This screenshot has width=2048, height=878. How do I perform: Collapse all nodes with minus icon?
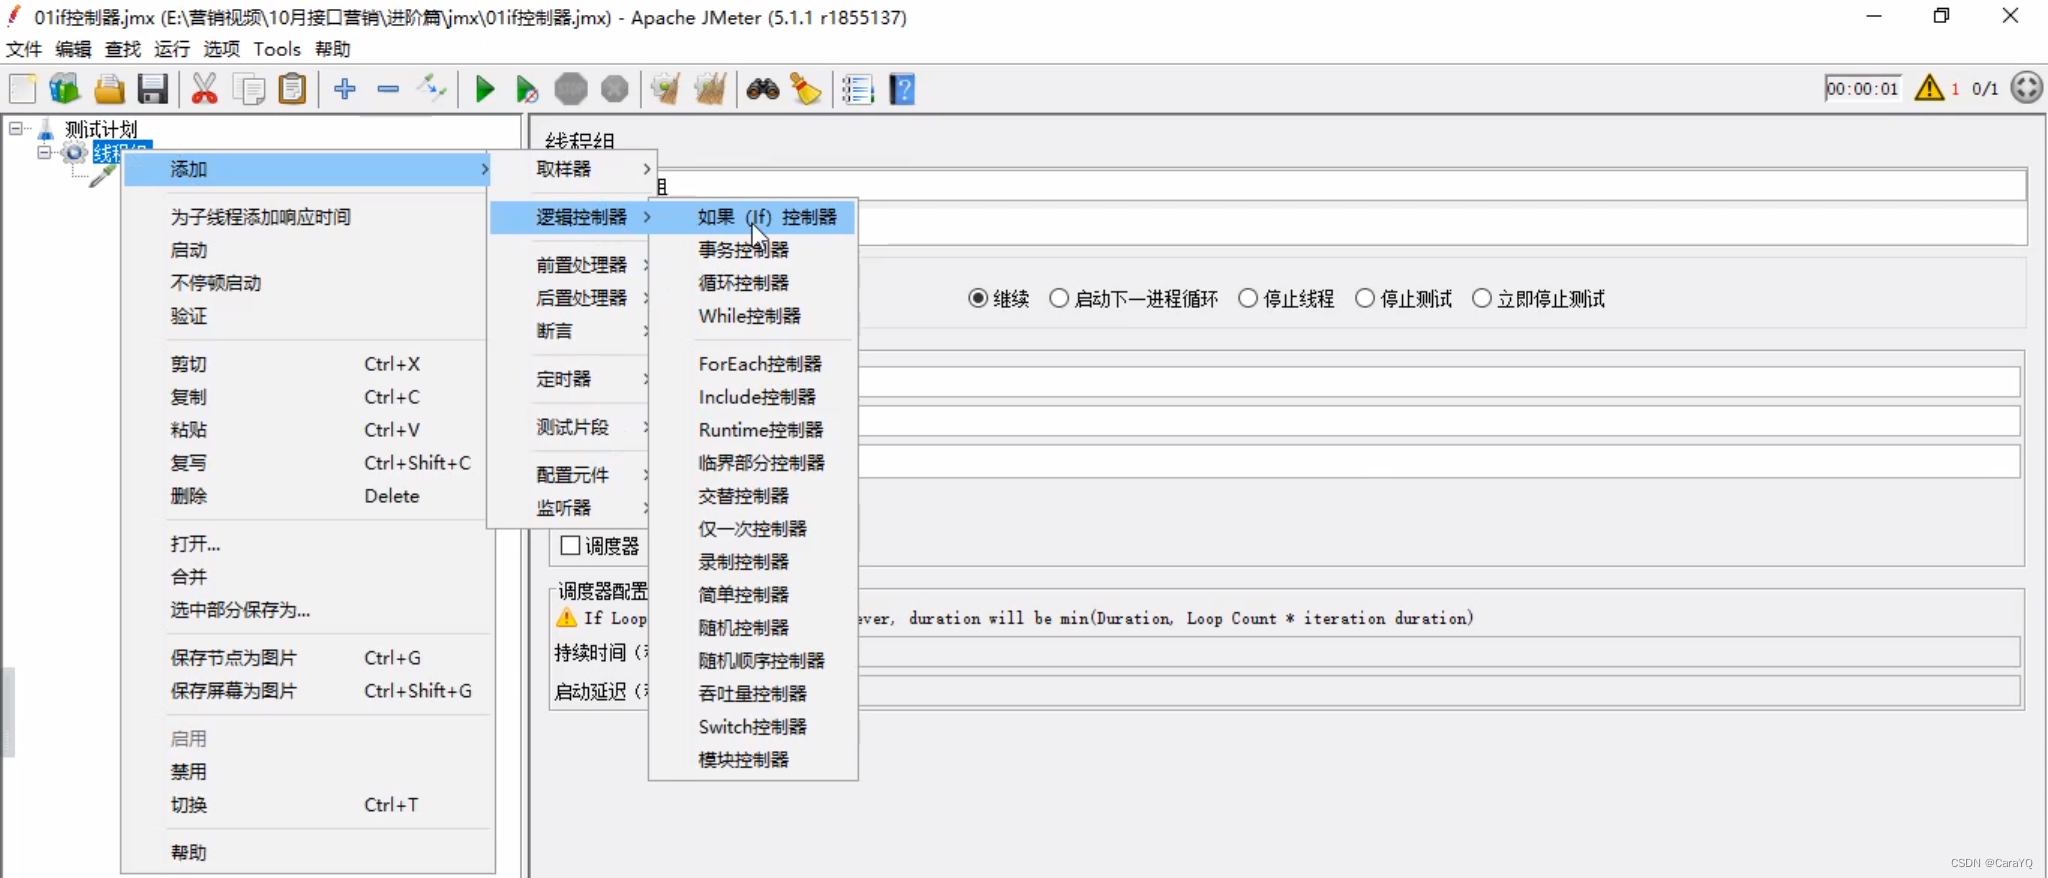coord(388,89)
